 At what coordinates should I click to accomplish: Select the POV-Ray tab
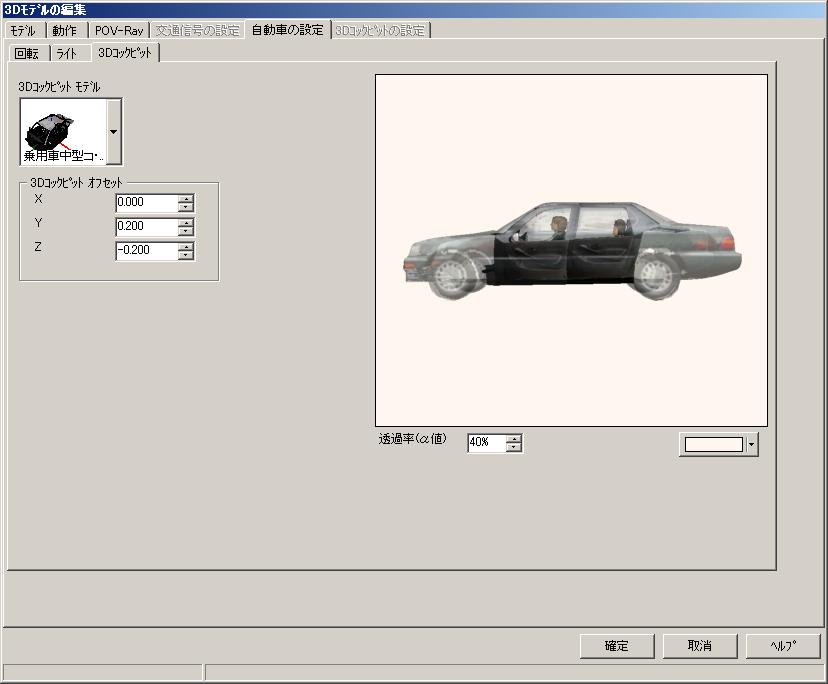119,30
